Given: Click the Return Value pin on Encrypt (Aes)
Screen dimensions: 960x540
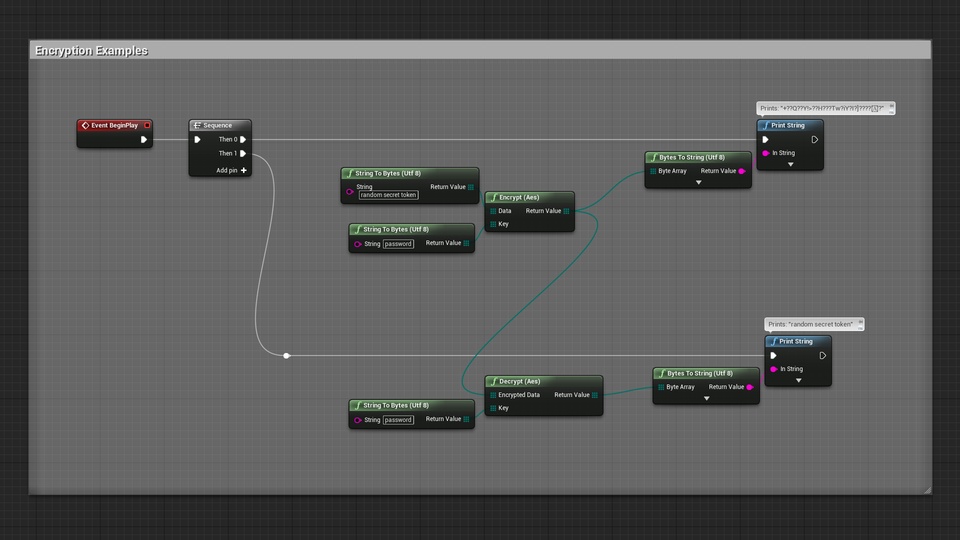Looking at the screenshot, I should (x=566, y=211).
